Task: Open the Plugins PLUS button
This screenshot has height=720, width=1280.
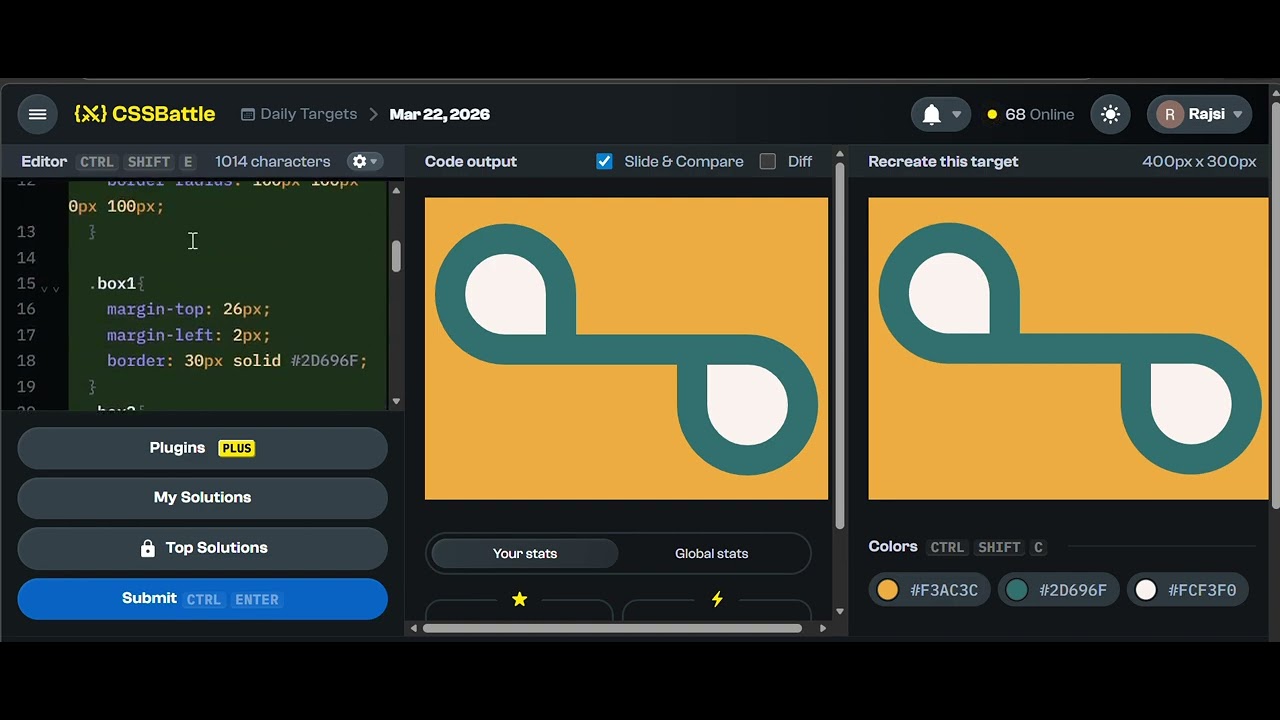Action: [x=202, y=448]
